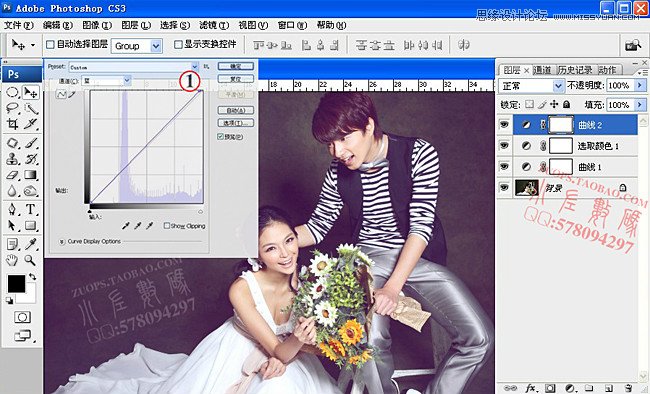The height and width of the screenshot is (394, 650).
Task: Switch to the 动作 tab
Action: point(607,70)
